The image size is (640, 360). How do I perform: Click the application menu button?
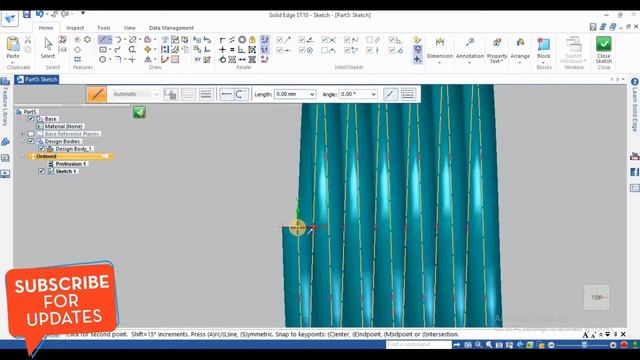(10, 18)
